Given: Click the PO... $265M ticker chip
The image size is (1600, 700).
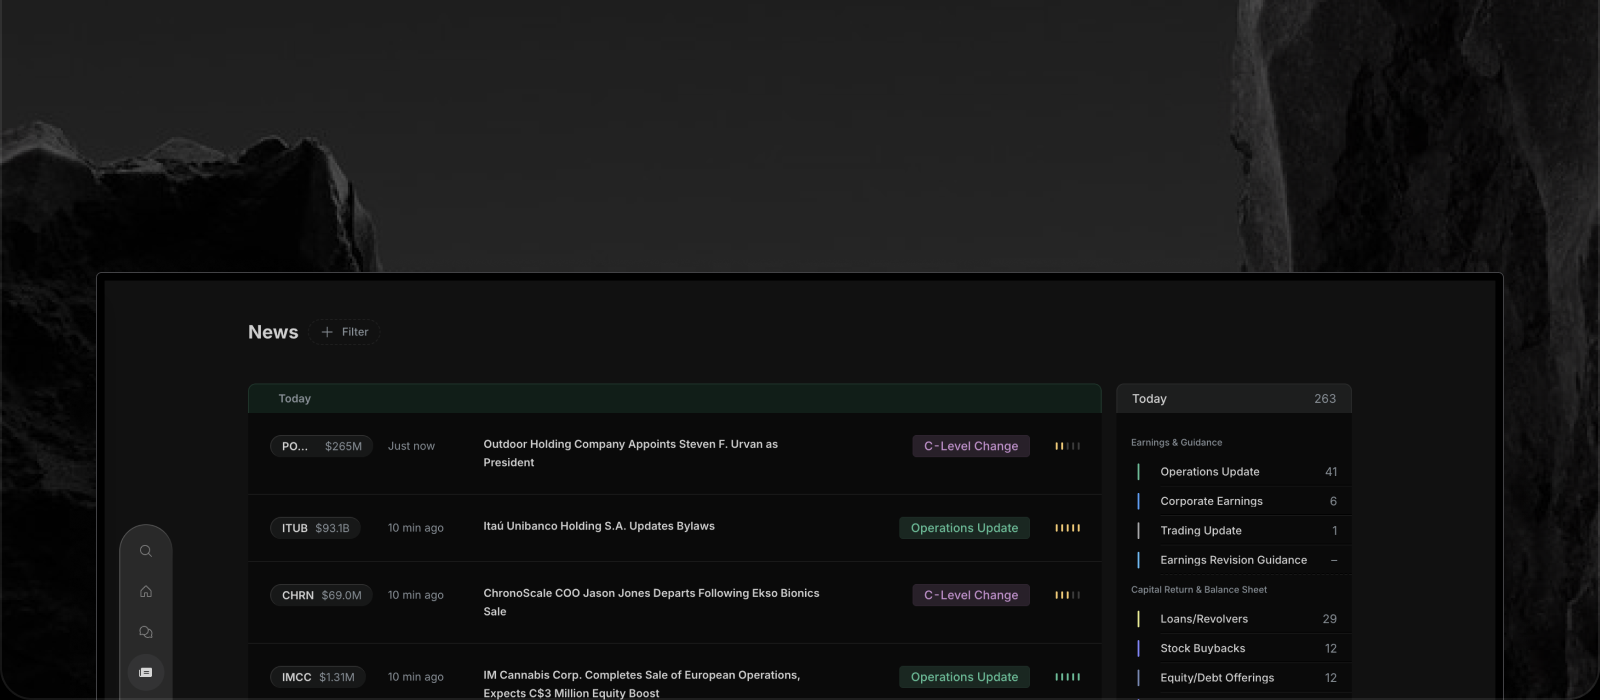Looking at the screenshot, I should coord(321,446).
